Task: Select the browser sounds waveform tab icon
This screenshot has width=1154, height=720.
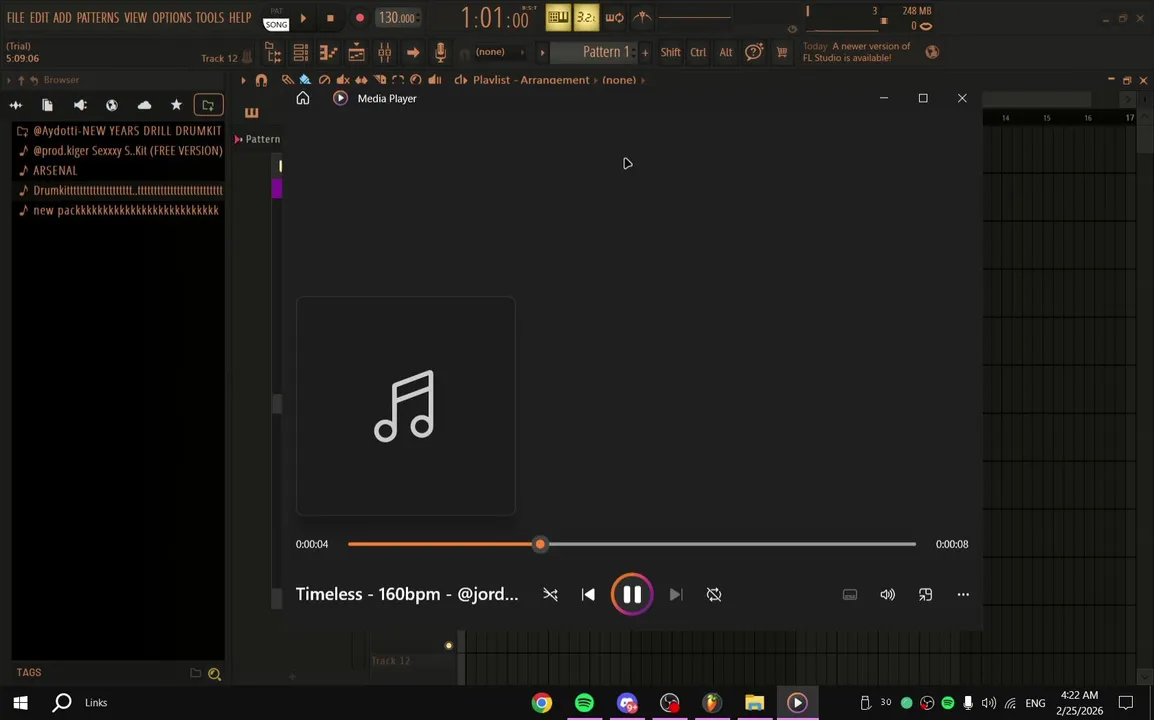Action: point(15,105)
